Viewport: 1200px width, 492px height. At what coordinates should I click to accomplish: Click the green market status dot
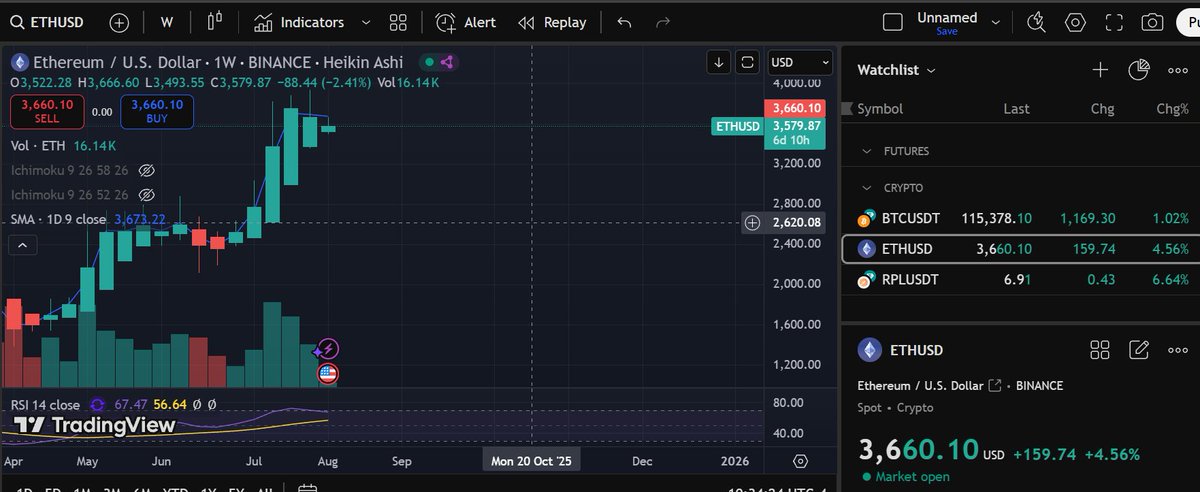click(427, 62)
